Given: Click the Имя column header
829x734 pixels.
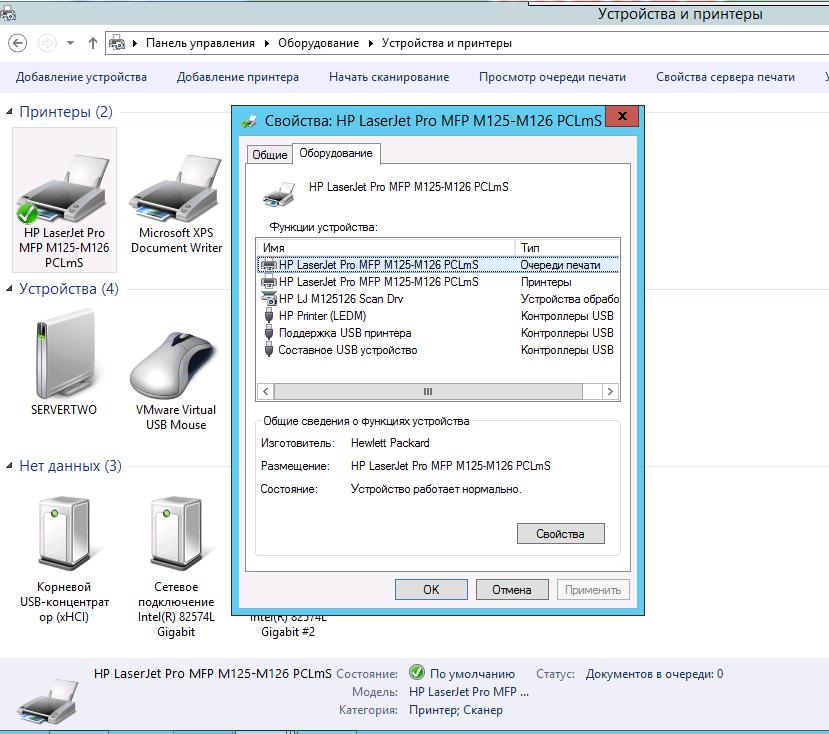Looking at the screenshot, I should [386, 247].
